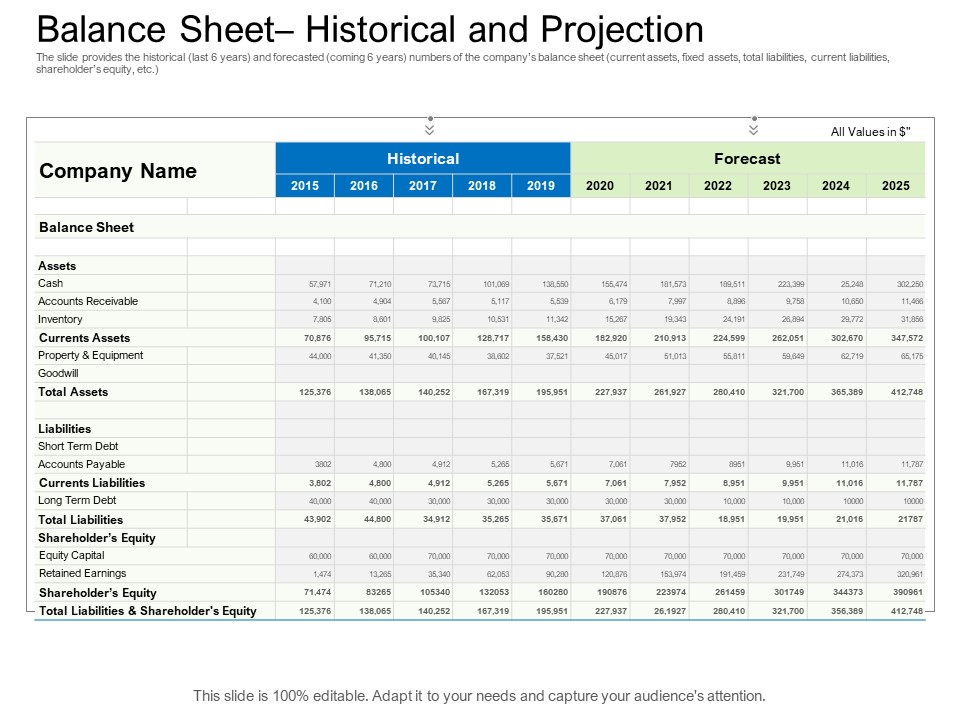Screen dimensions: 960x720
Task: Select Retained Earnings value 320,961
Action: pos(911,574)
